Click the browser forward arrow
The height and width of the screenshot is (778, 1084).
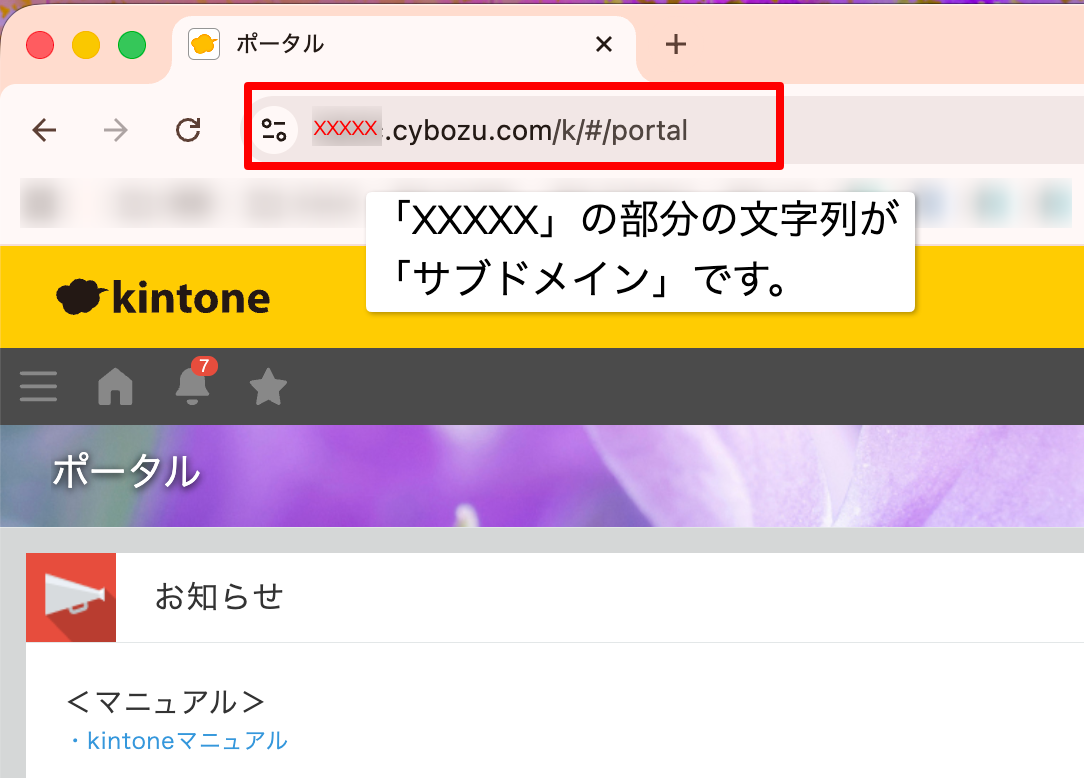[115, 129]
